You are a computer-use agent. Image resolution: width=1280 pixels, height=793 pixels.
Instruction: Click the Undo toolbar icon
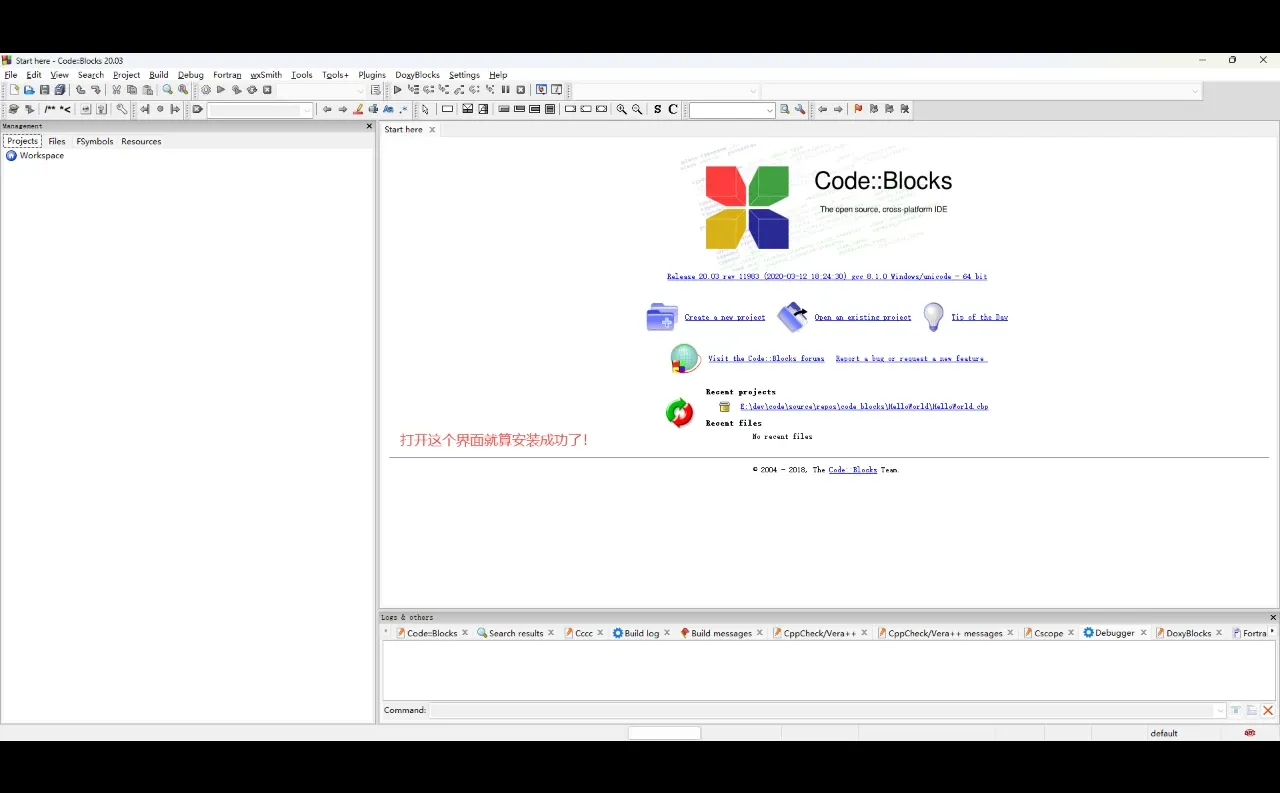(x=79, y=90)
